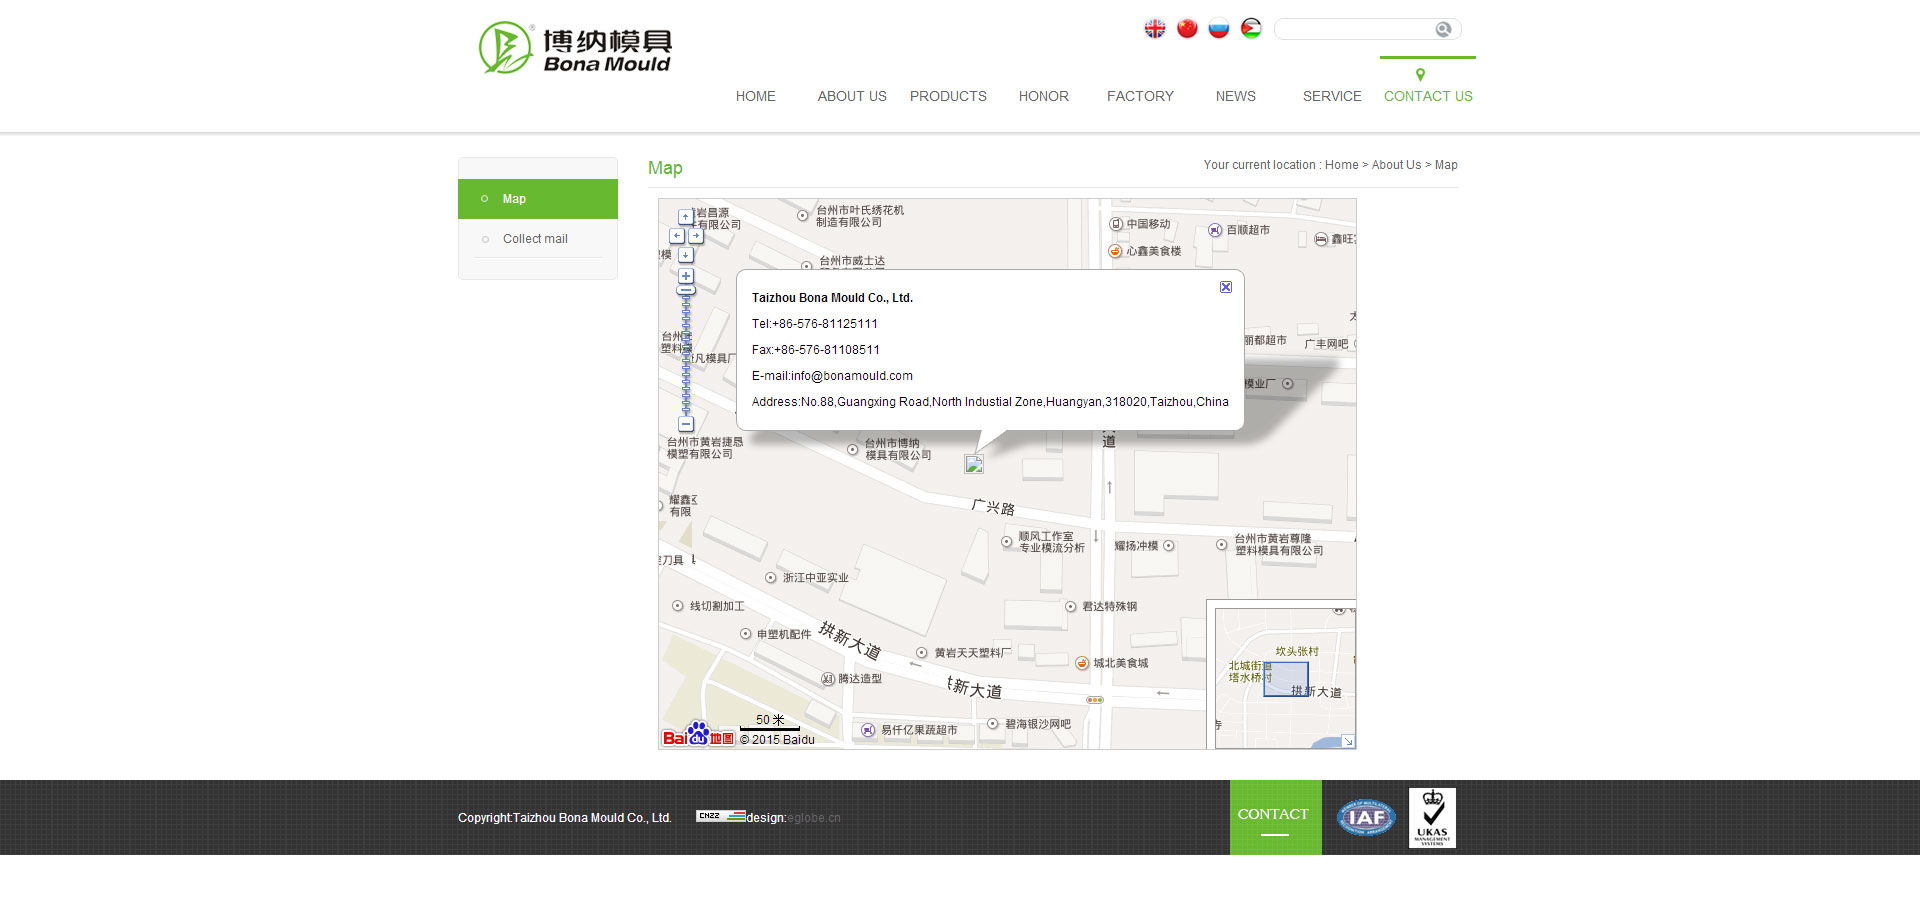Click the Bona Mould logo

click(575, 49)
